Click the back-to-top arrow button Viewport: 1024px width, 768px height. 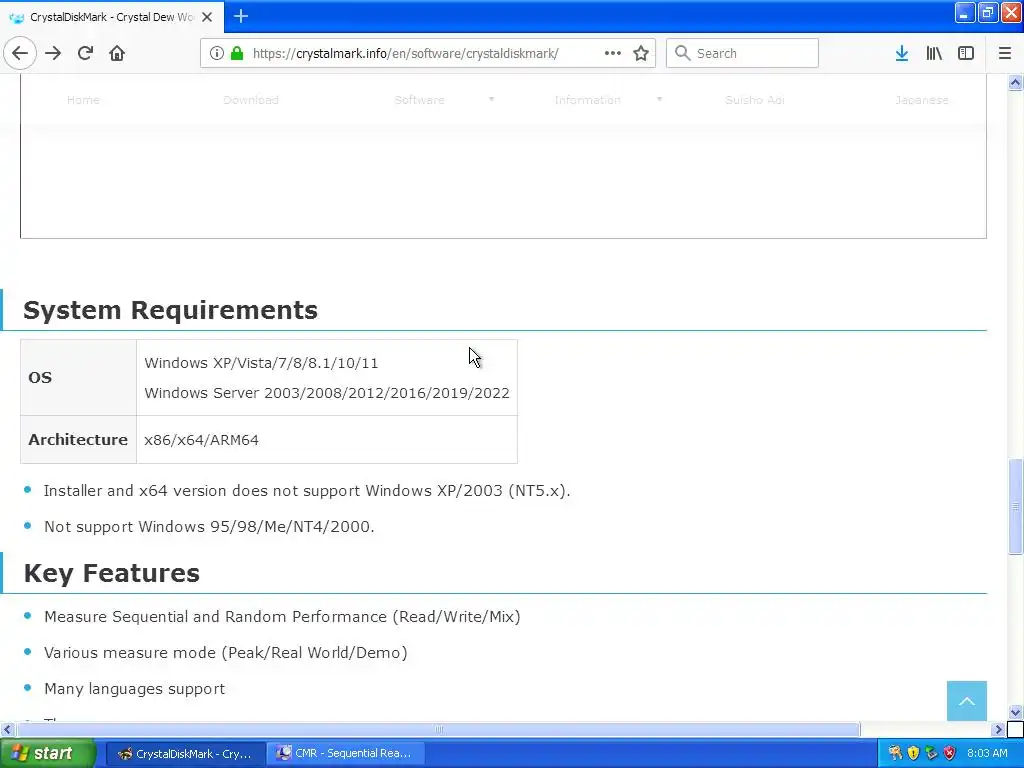pyautogui.click(x=967, y=701)
